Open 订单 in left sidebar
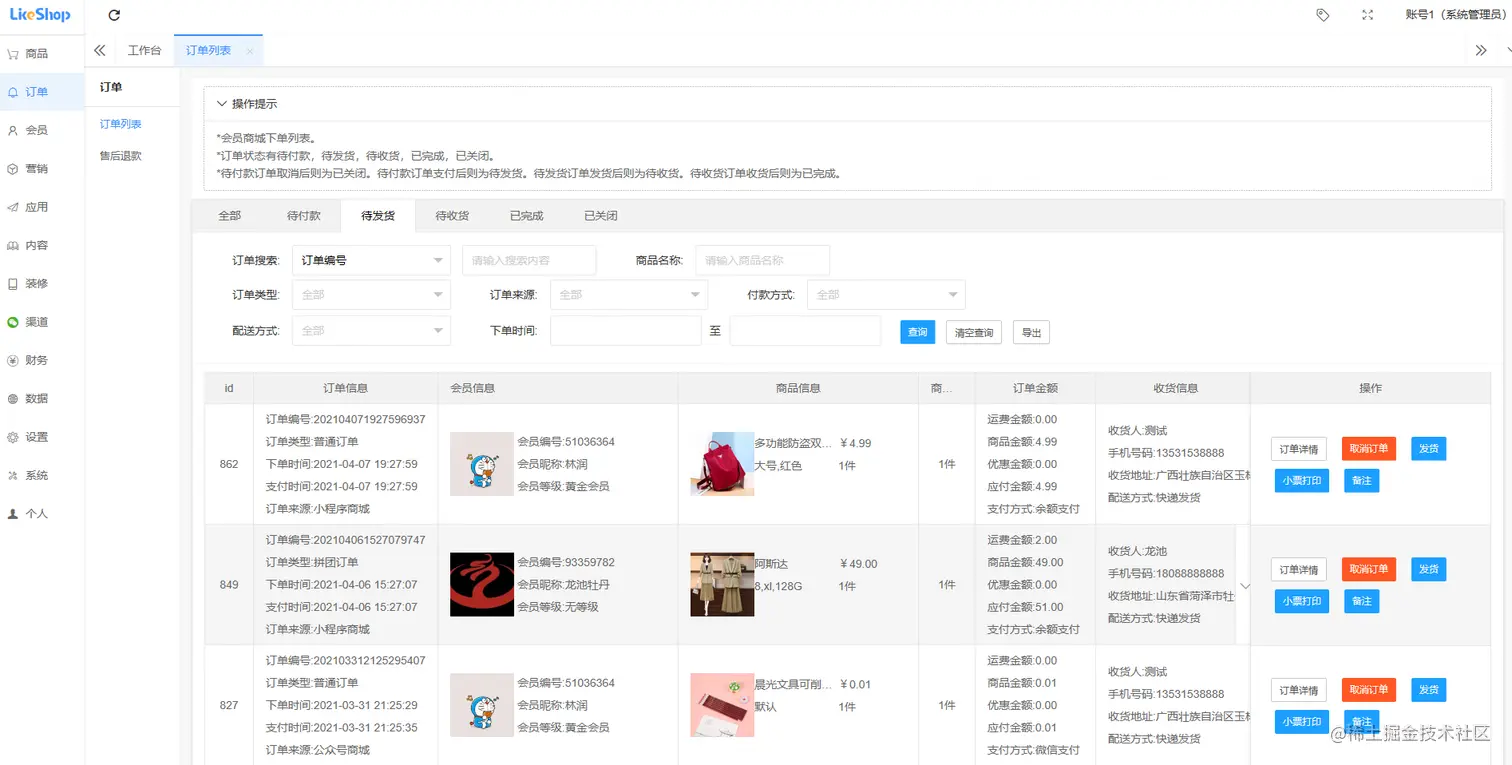The image size is (1512, 765). coord(42,92)
